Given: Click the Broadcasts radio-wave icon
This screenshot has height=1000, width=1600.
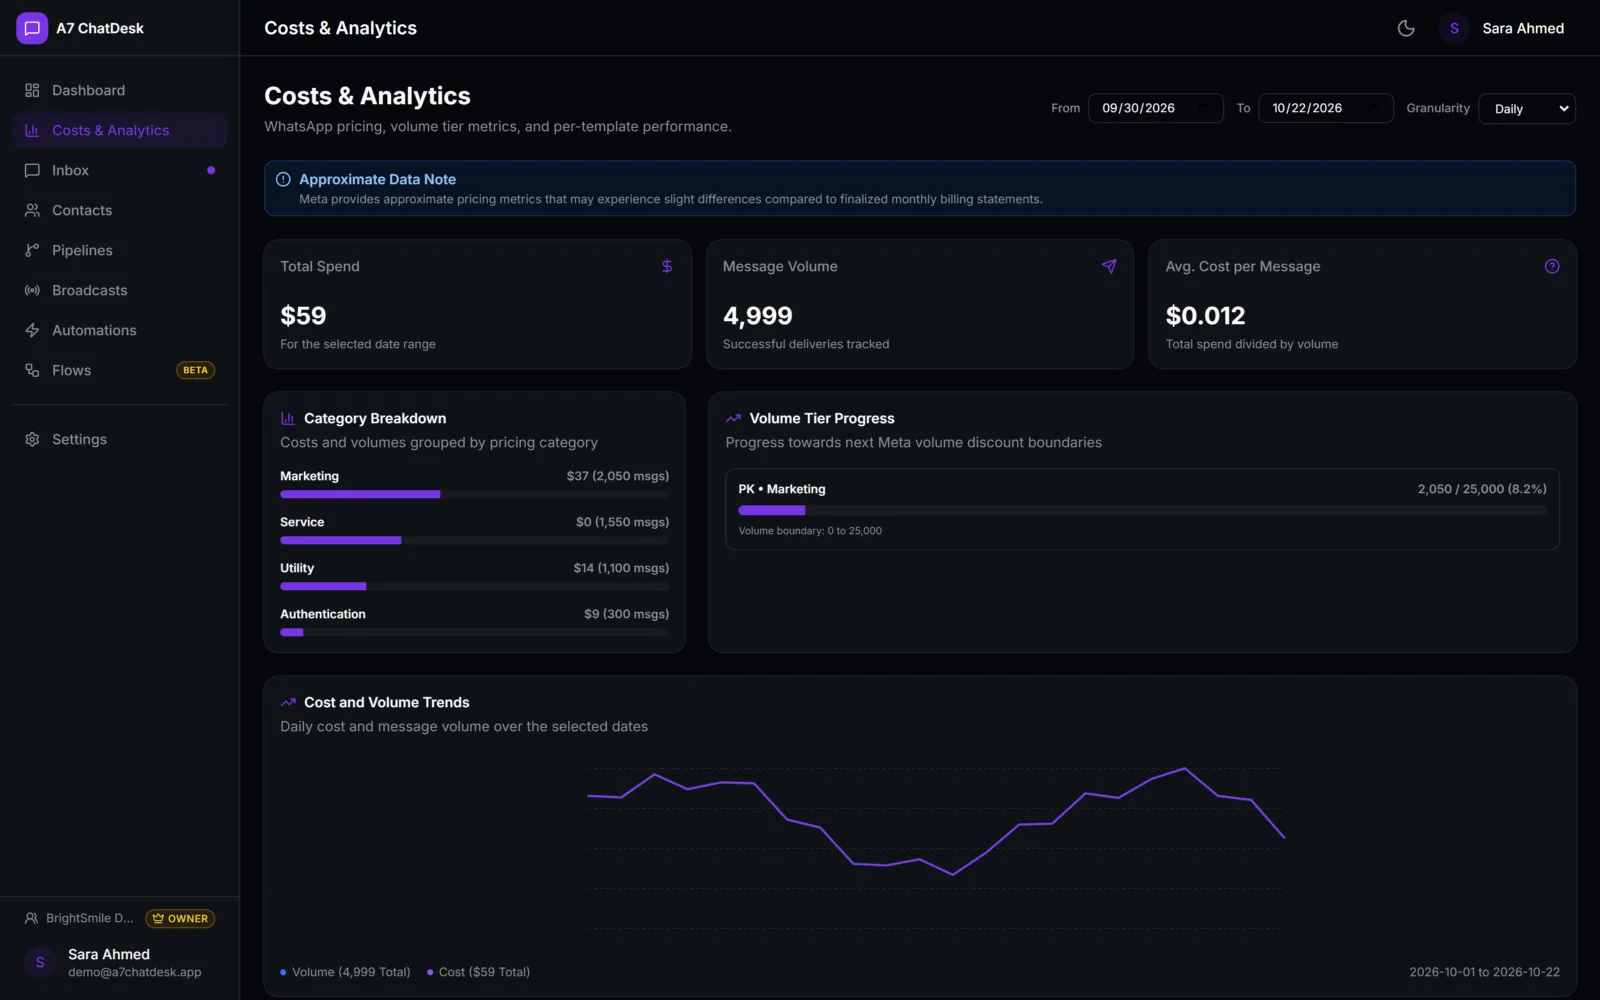Looking at the screenshot, I should (x=32, y=290).
